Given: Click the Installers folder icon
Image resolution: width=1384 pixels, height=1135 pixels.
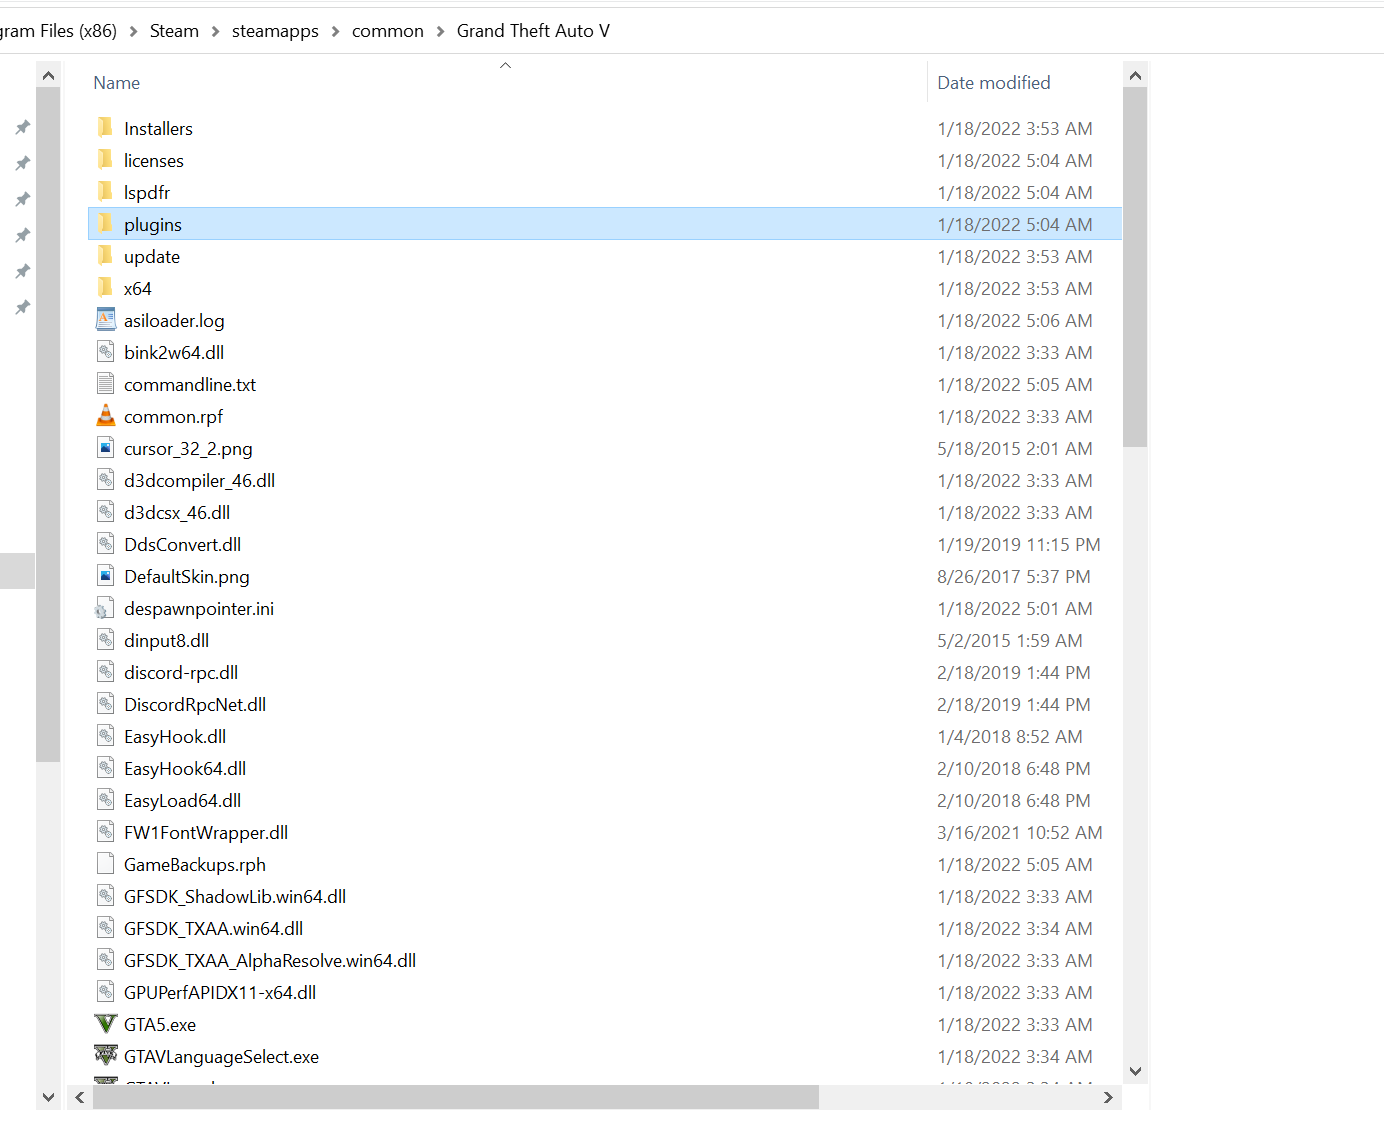Looking at the screenshot, I should pos(105,127).
